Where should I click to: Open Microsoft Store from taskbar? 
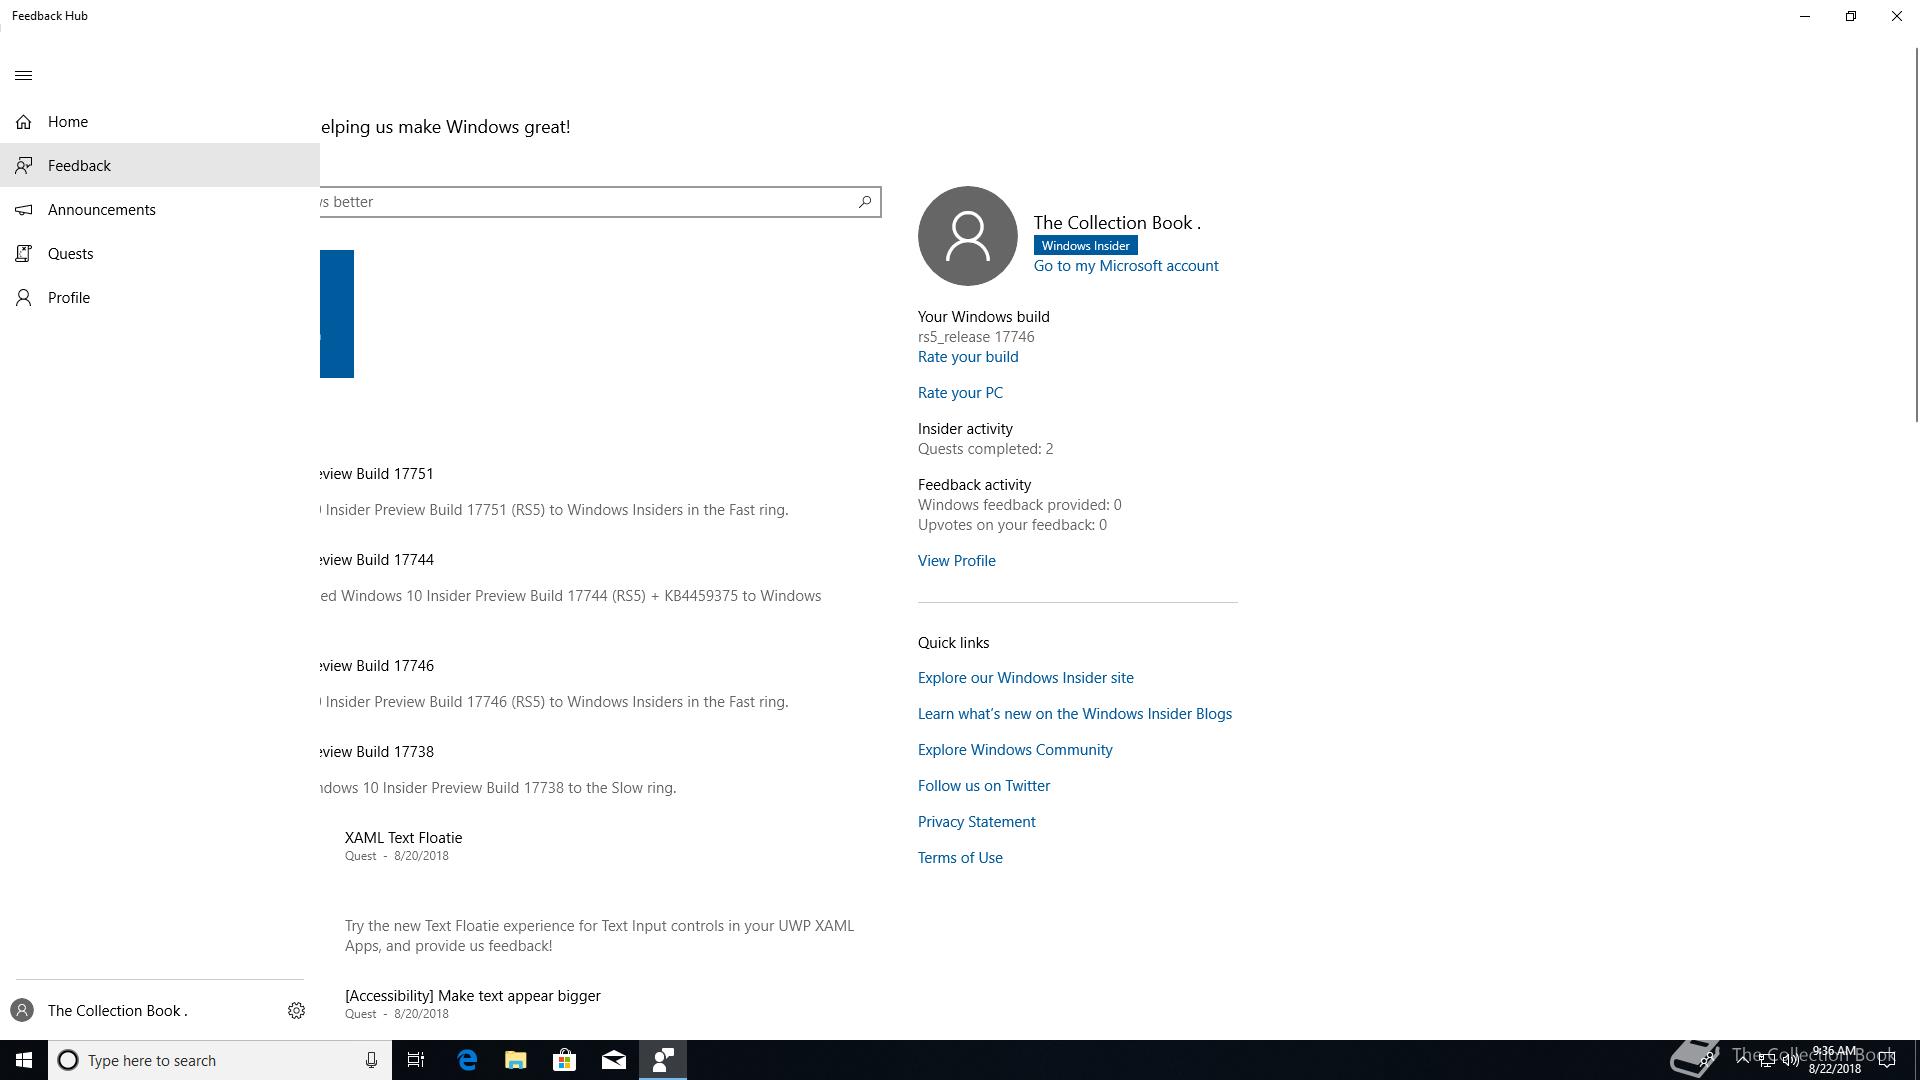click(x=565, y=1060)
